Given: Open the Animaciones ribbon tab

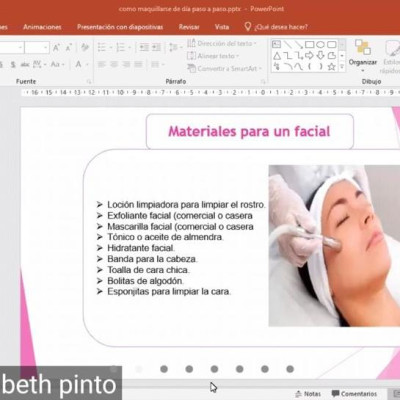Looking at the screenshot, I should pyautogui.click(x=42, y=27).
